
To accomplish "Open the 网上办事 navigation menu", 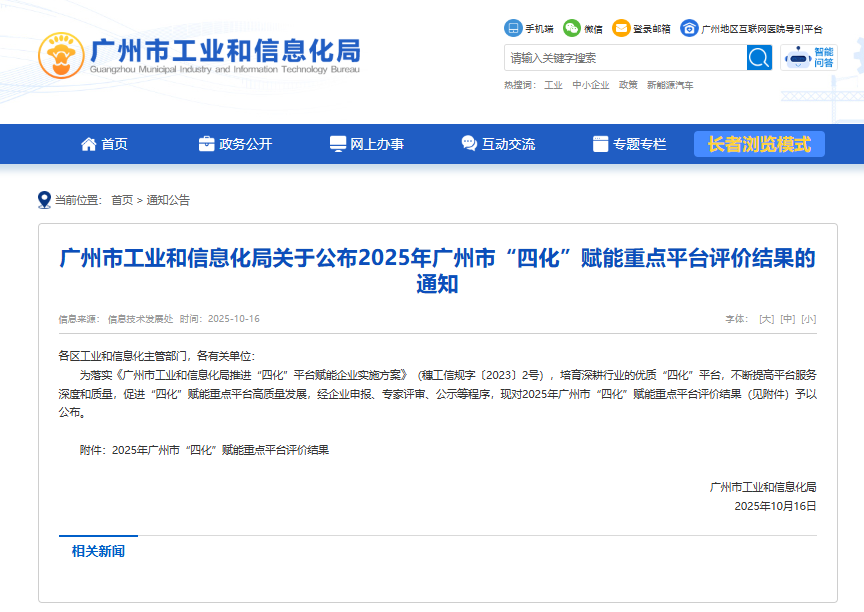I will (366, 143).
